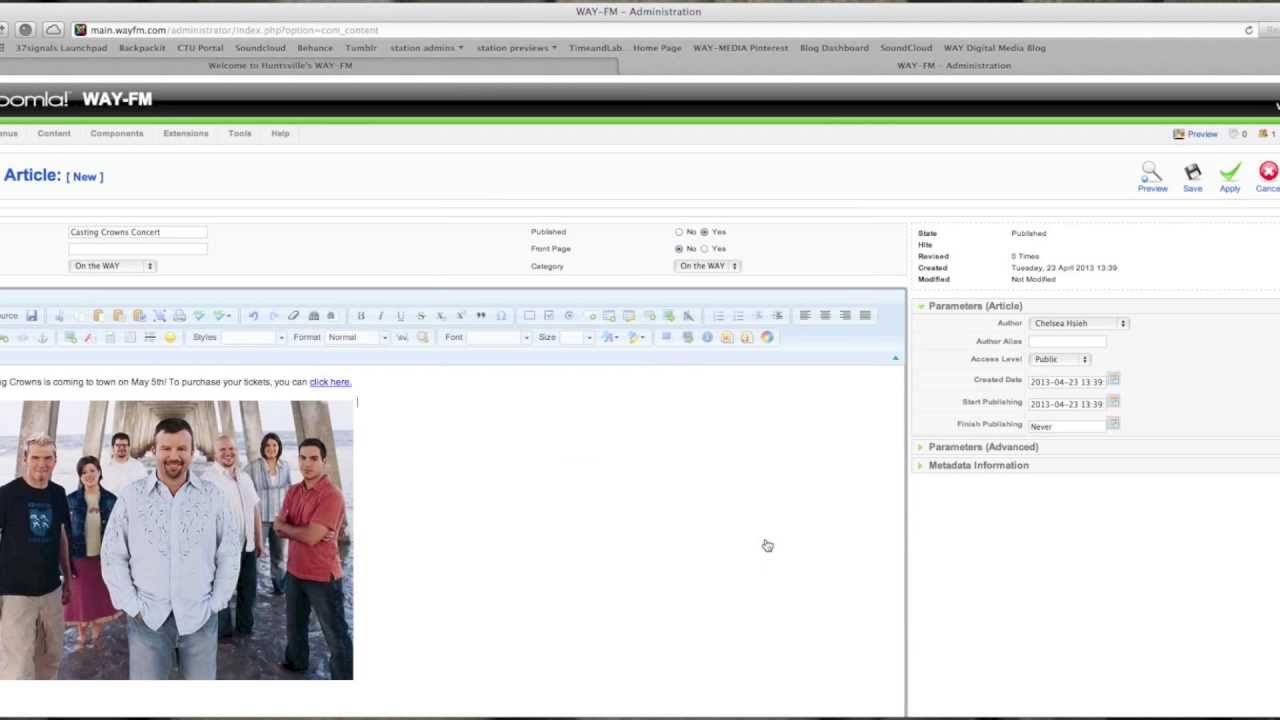Click the Preview magnifier toolbar button

[1152, 177]
